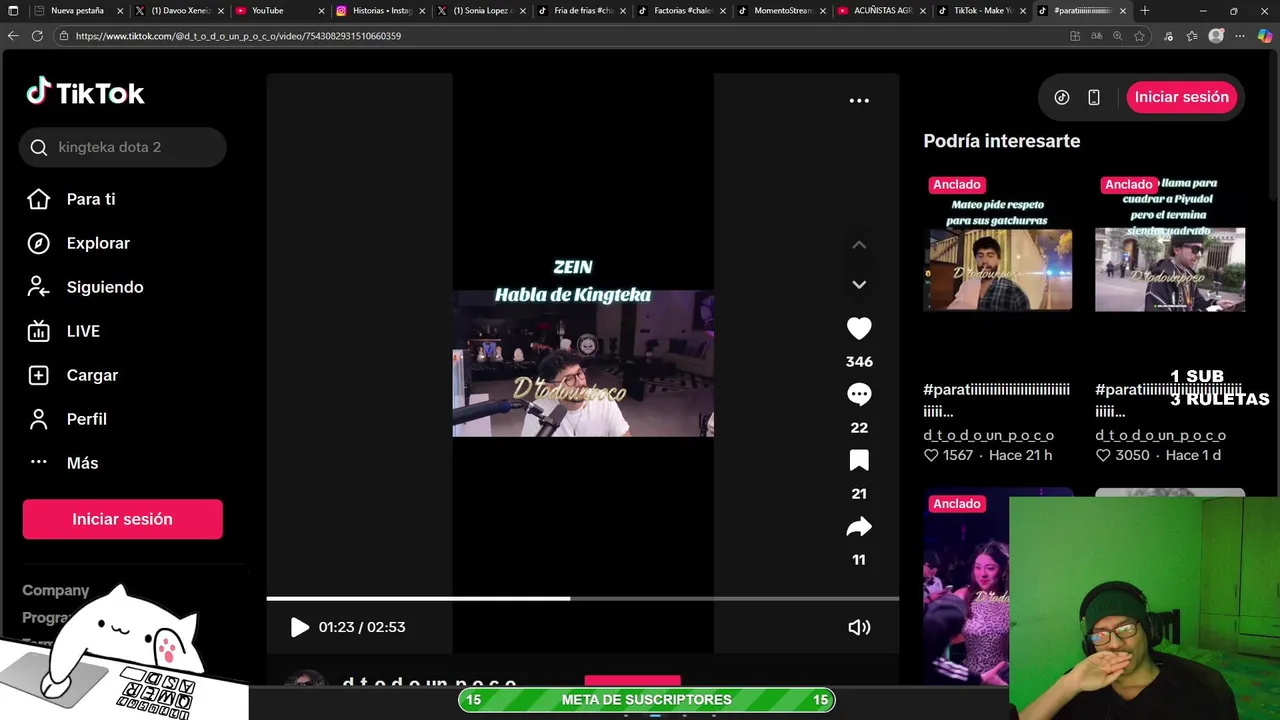Click d_t_o_d_o_un_p_o_c_o under 1567-likes video
This screenshot has width=1280, height=720.
pyautogui.click(x=989, y=435)
